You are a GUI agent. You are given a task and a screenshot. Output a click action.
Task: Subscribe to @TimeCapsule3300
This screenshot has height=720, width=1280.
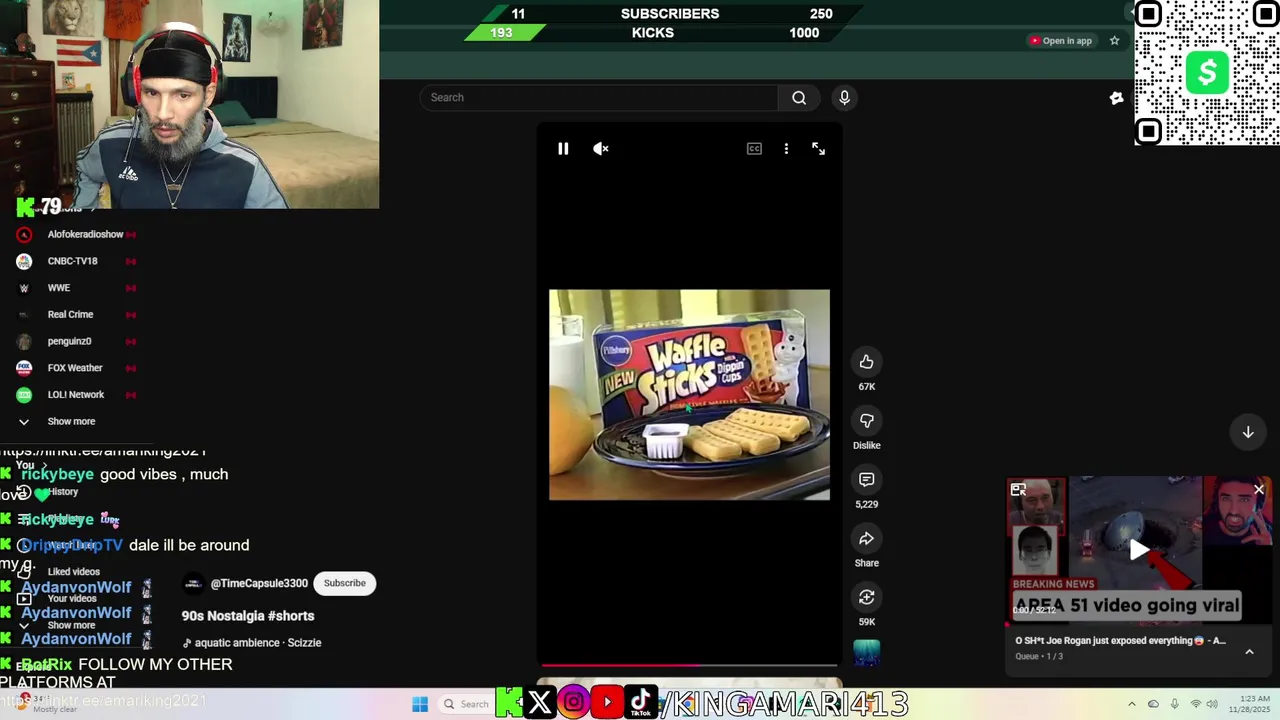(345, 583)
